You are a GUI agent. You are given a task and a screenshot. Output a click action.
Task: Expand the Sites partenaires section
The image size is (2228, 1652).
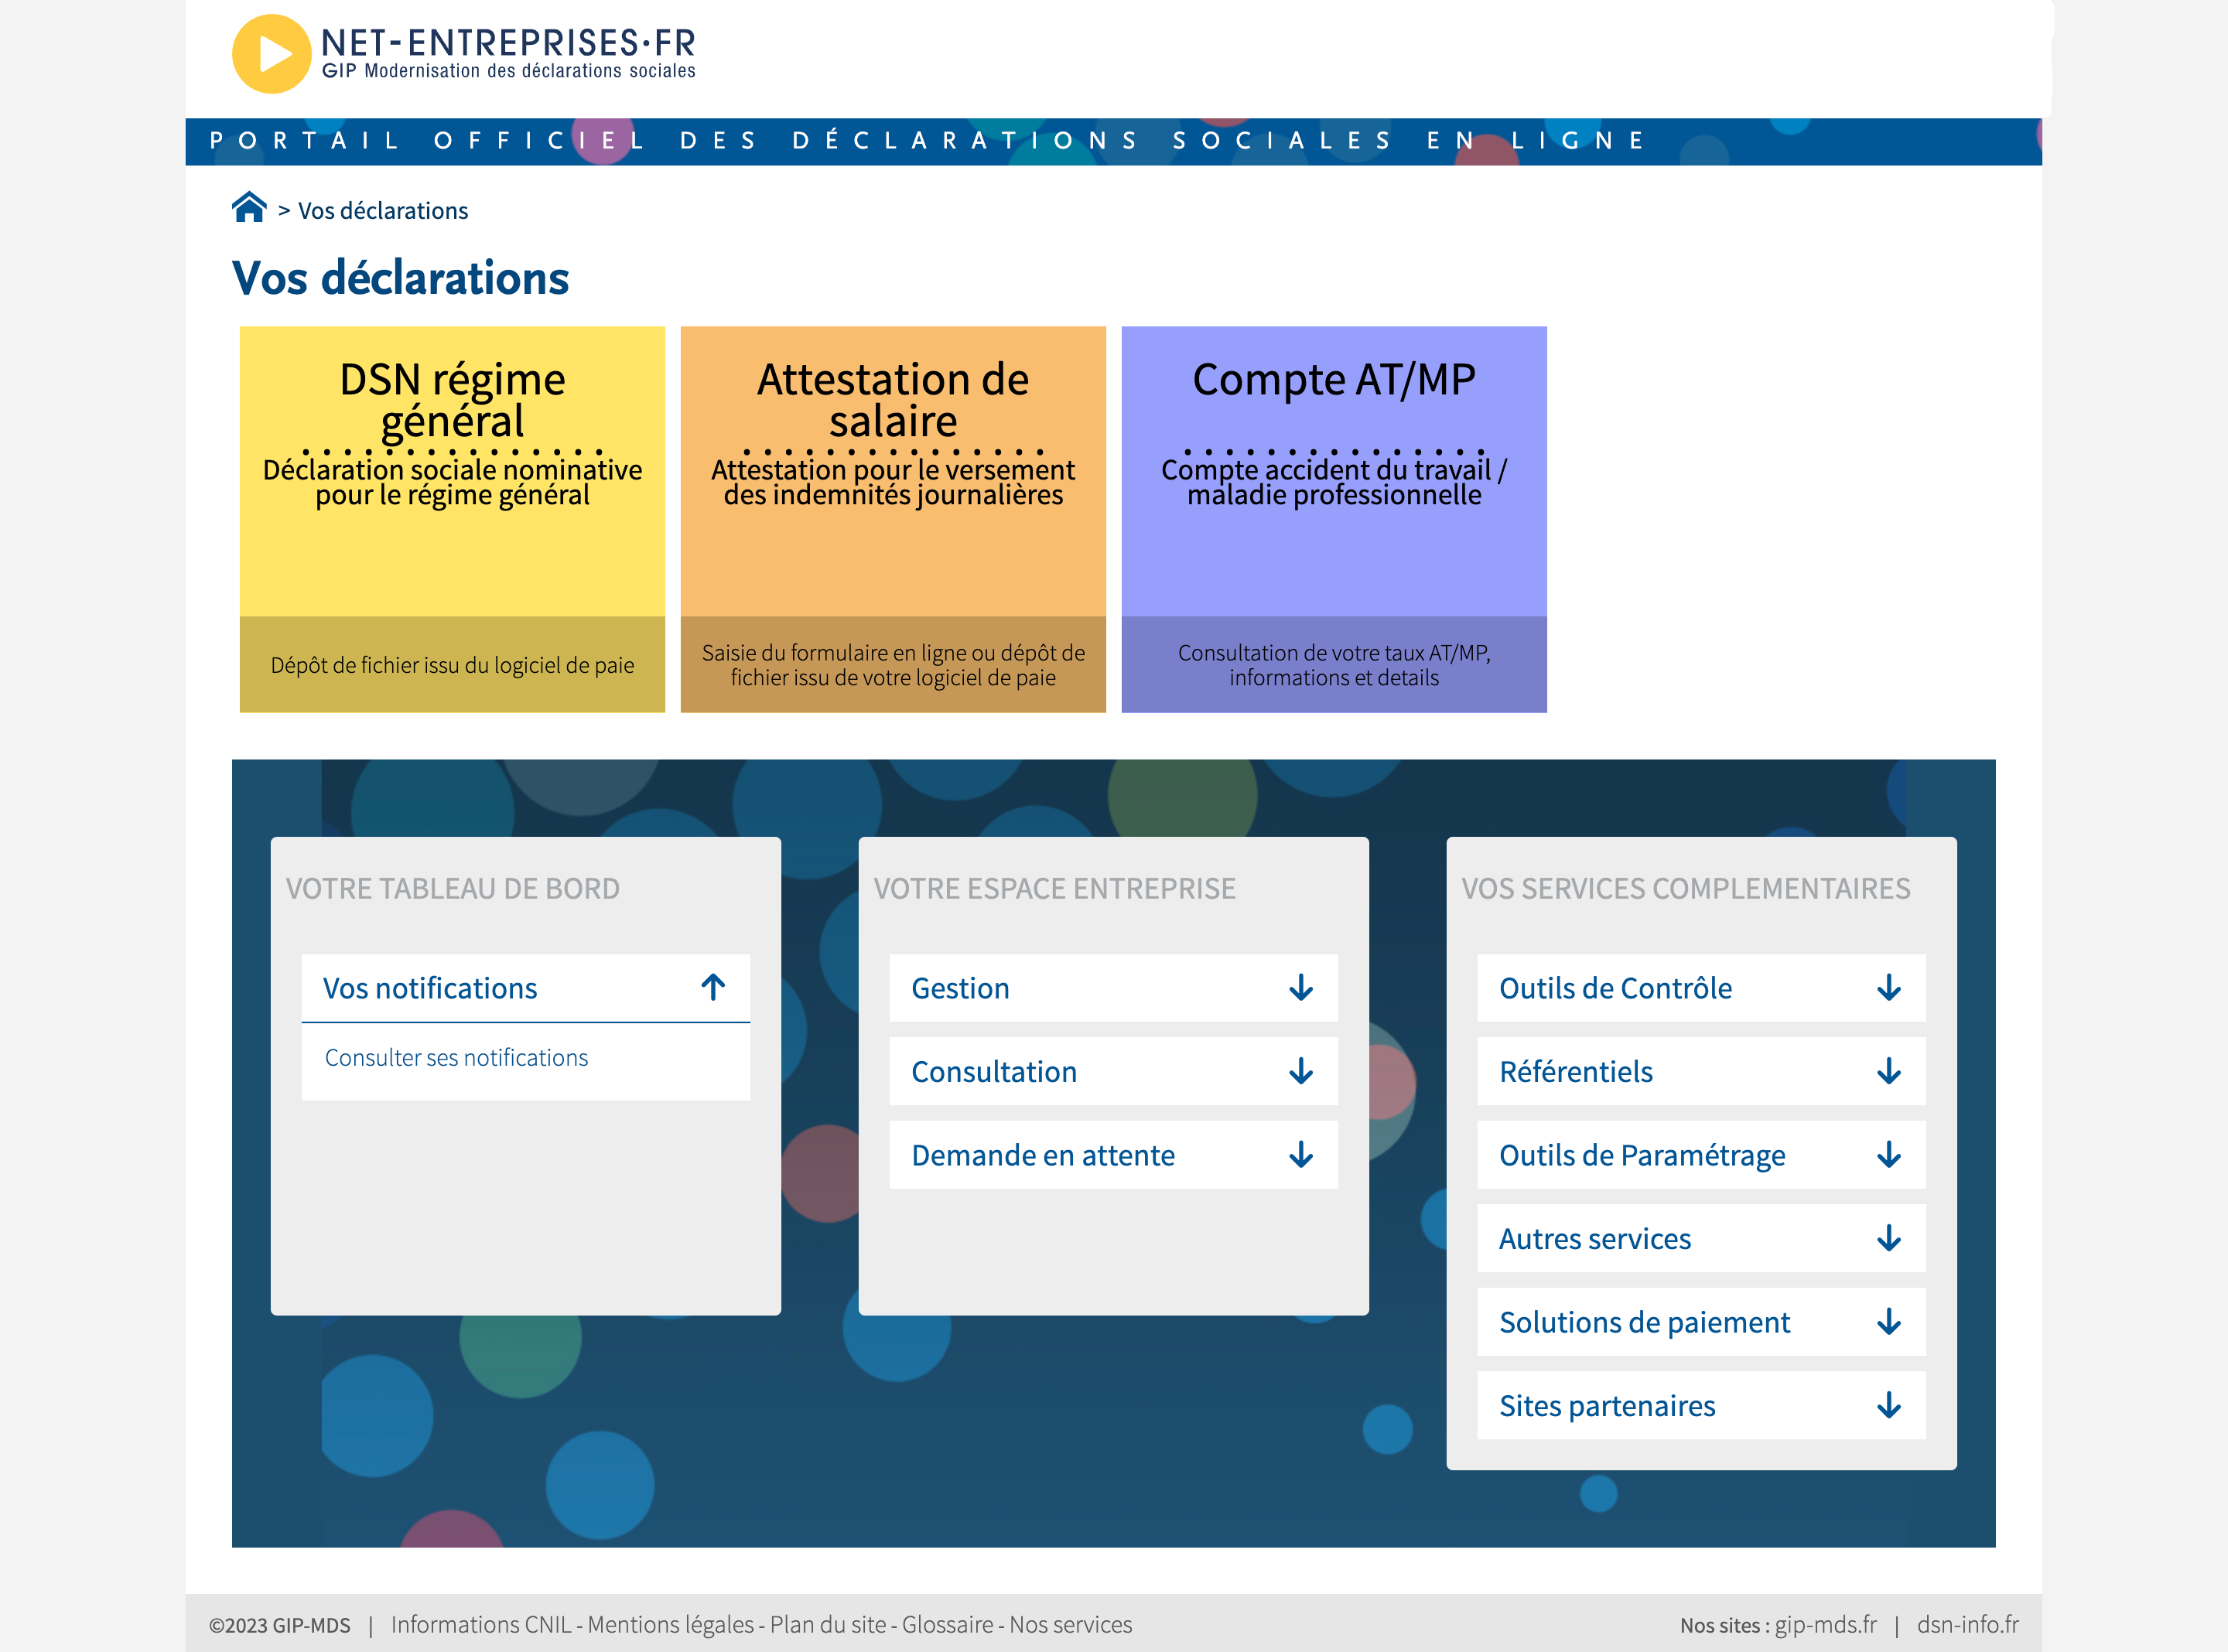[x=1701, y=1406]
